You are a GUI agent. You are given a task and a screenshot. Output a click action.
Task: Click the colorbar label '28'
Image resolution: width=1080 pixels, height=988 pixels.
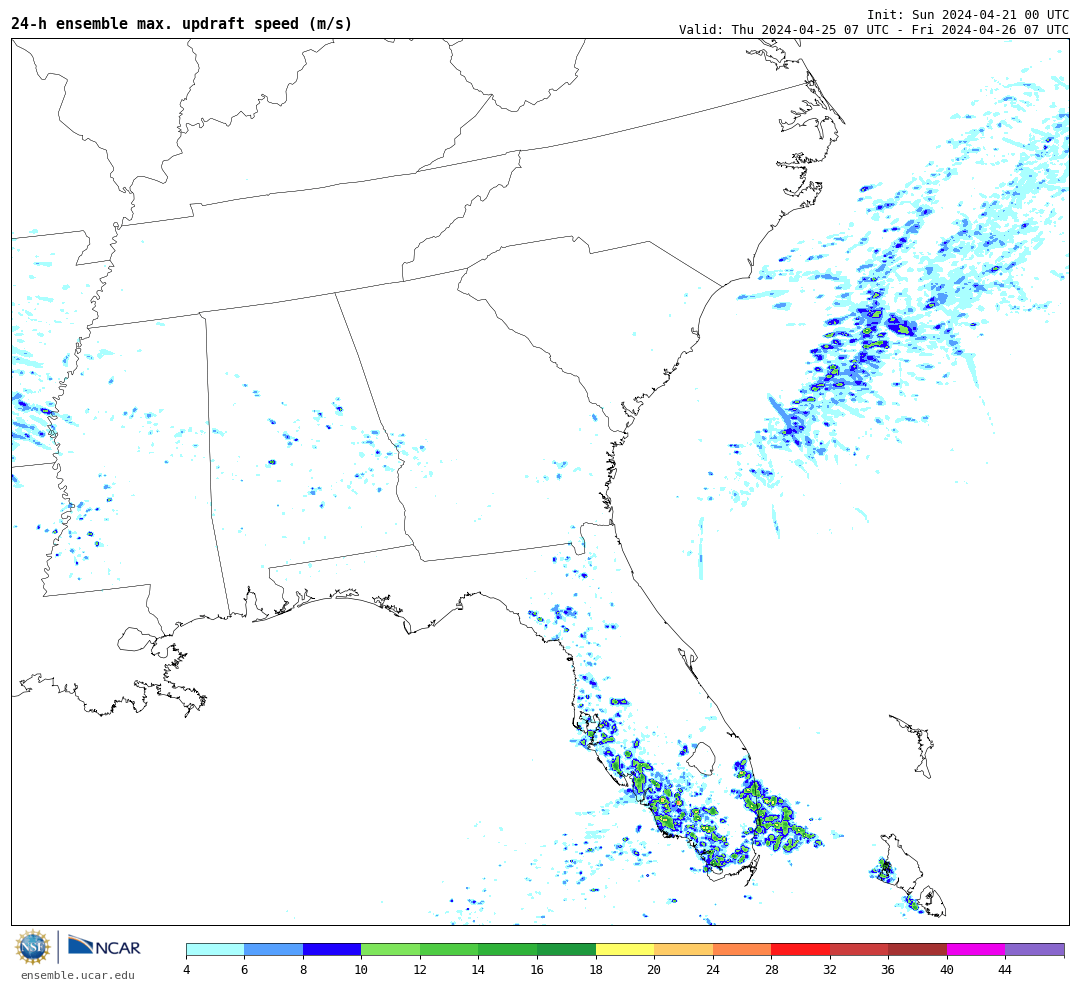tap(771, 970)
